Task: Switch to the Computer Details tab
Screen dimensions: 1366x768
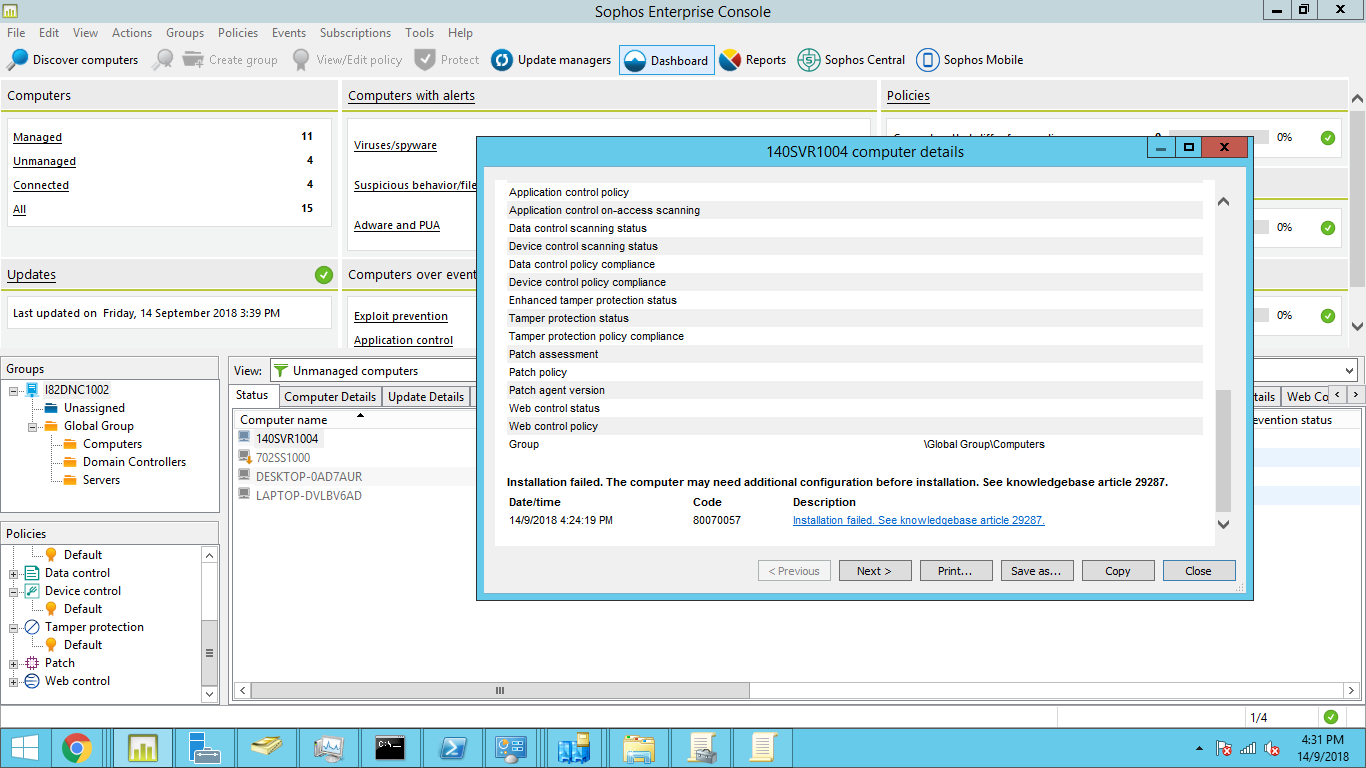Action: pyautogui.click(x=330, y=396)
